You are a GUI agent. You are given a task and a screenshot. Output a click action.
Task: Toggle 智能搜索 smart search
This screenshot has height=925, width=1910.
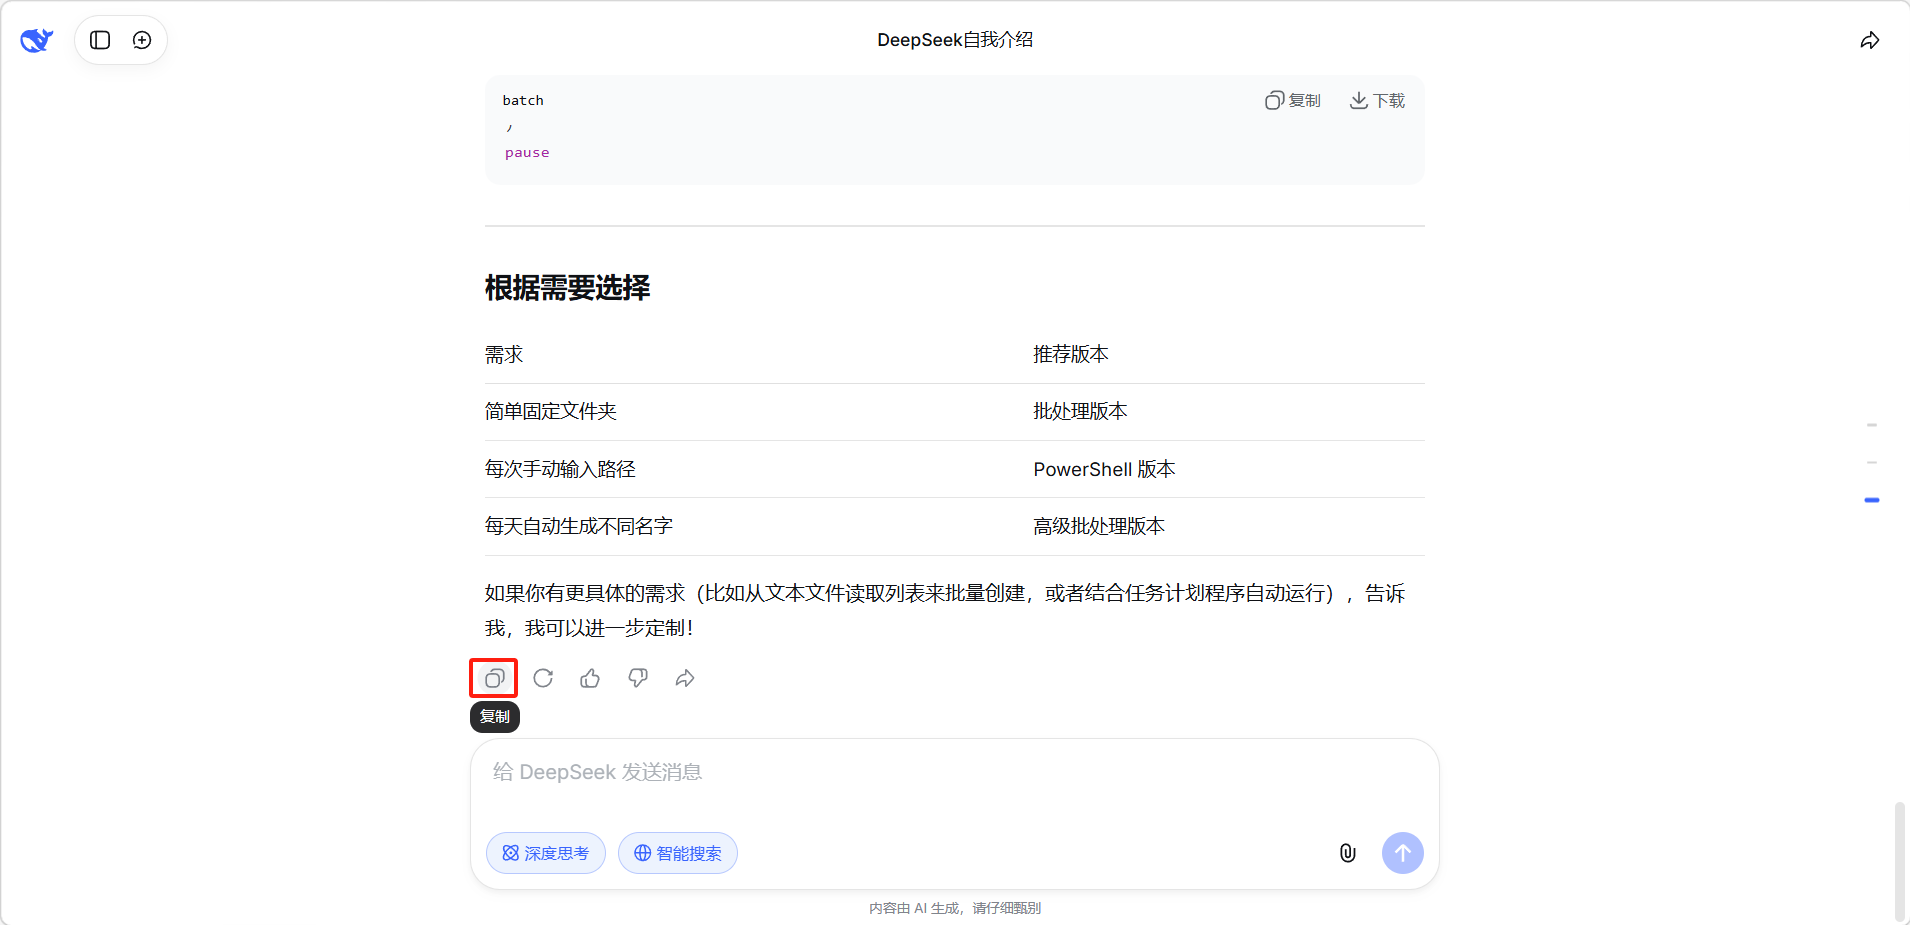coord(678,853)
